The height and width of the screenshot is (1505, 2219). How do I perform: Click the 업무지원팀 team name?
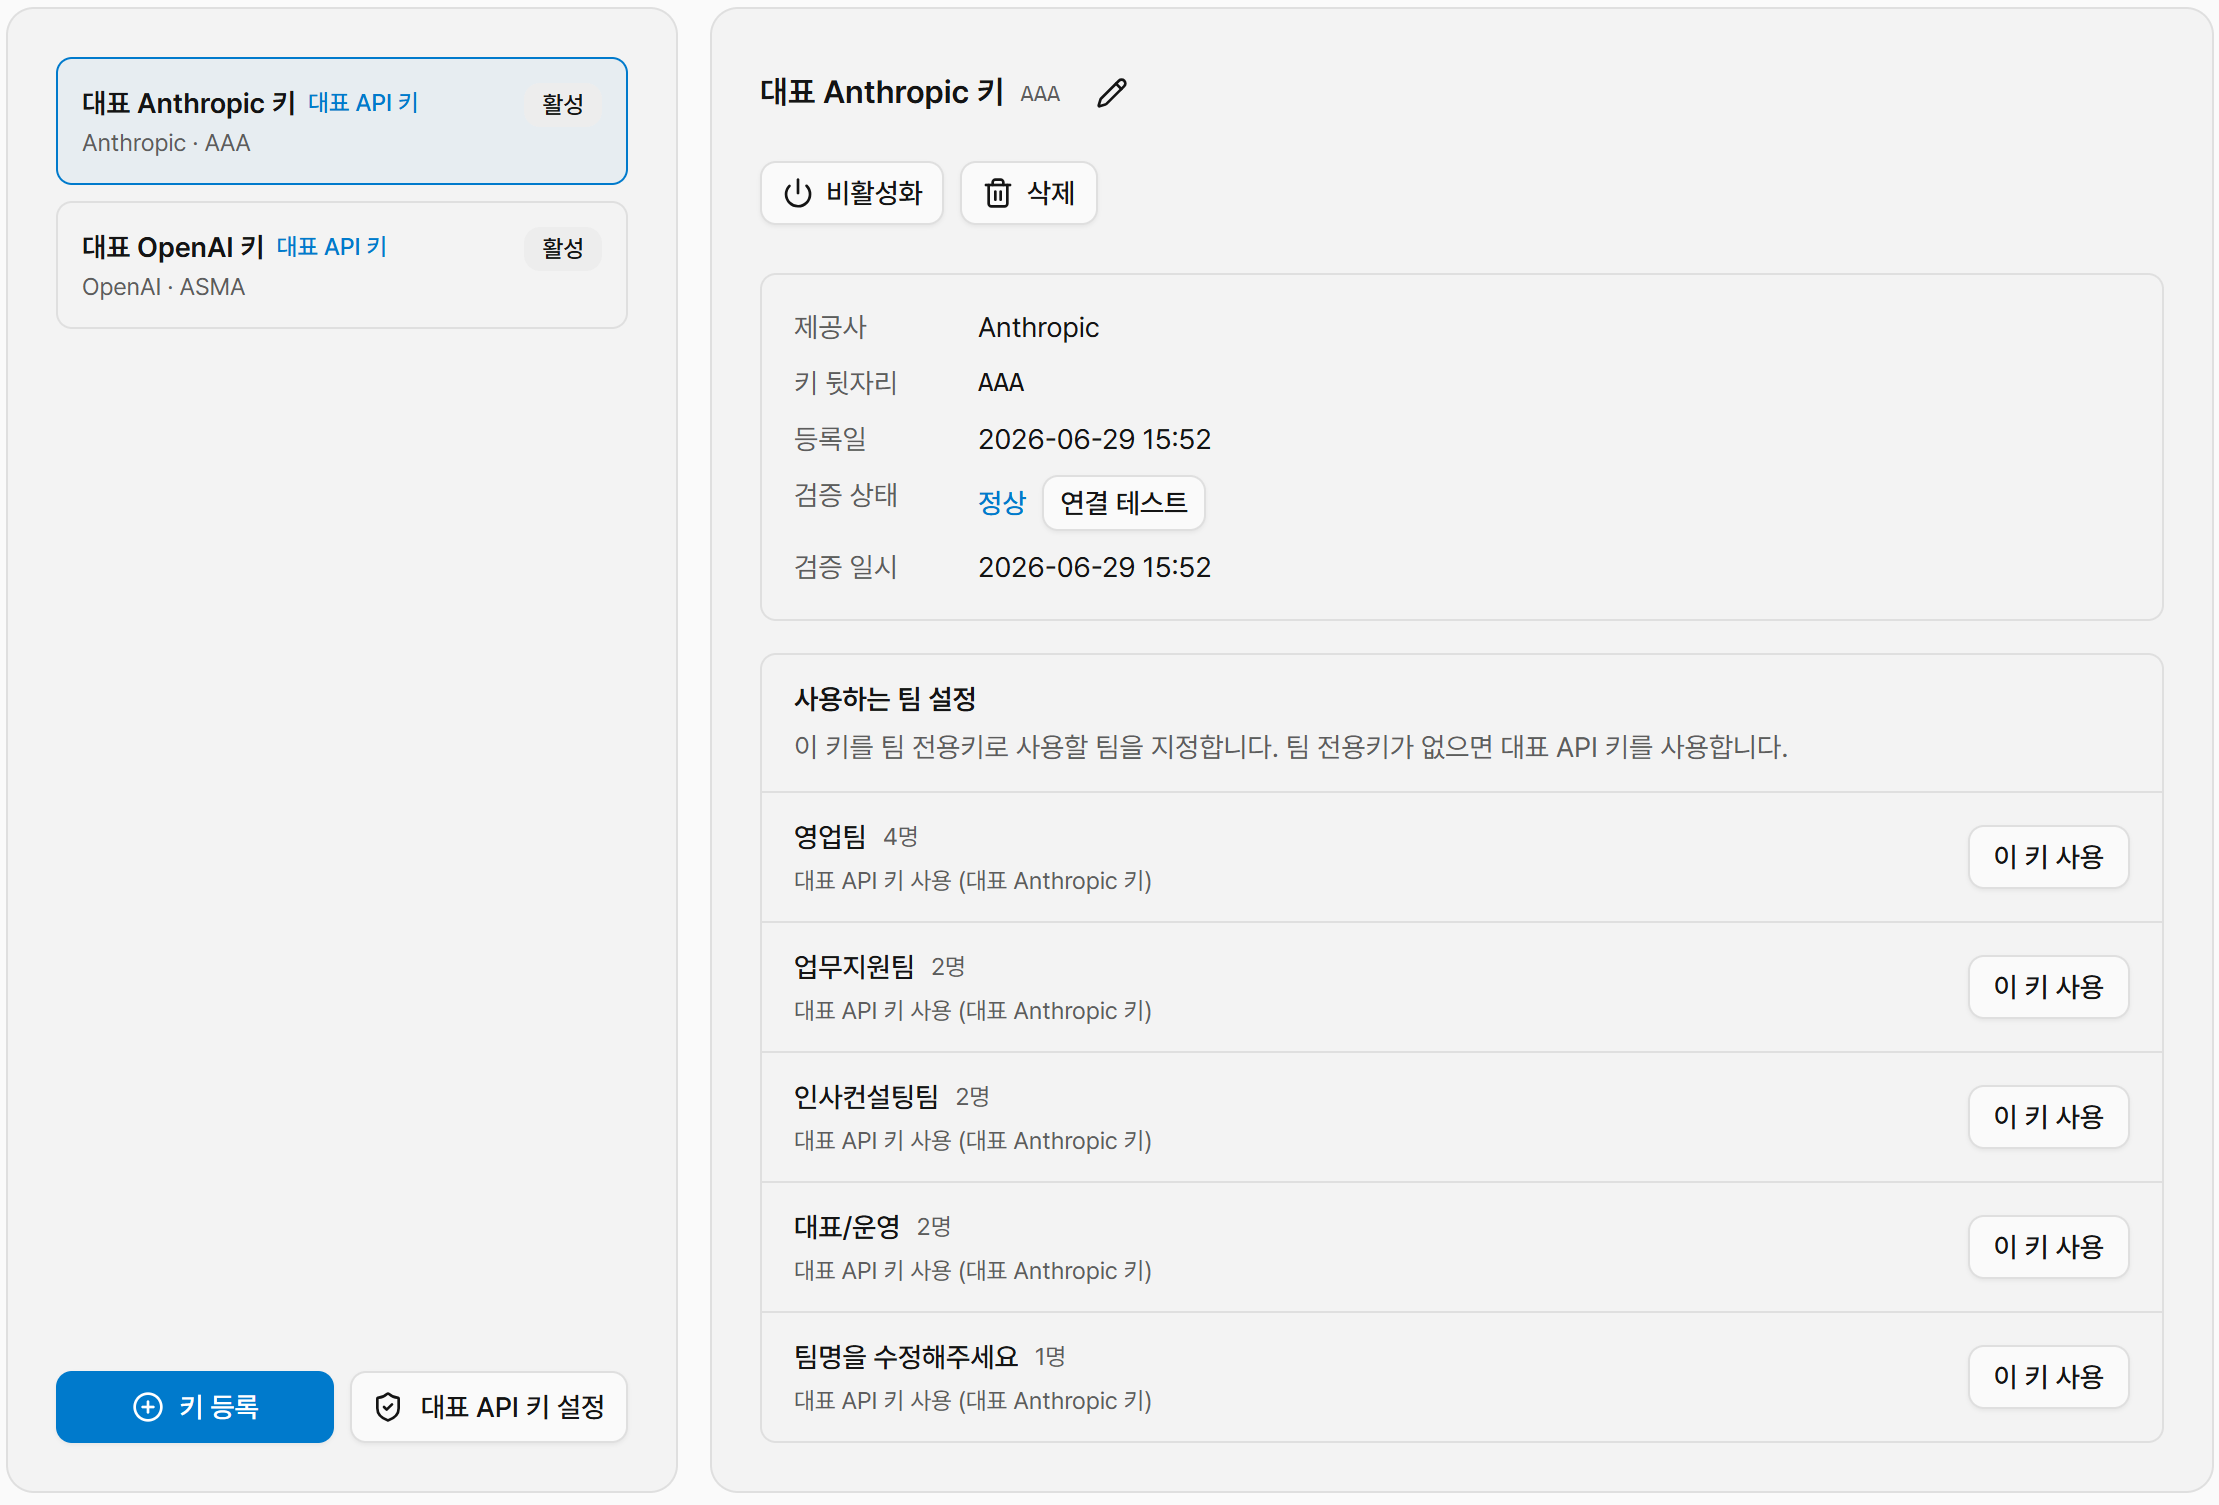(854, 967)
